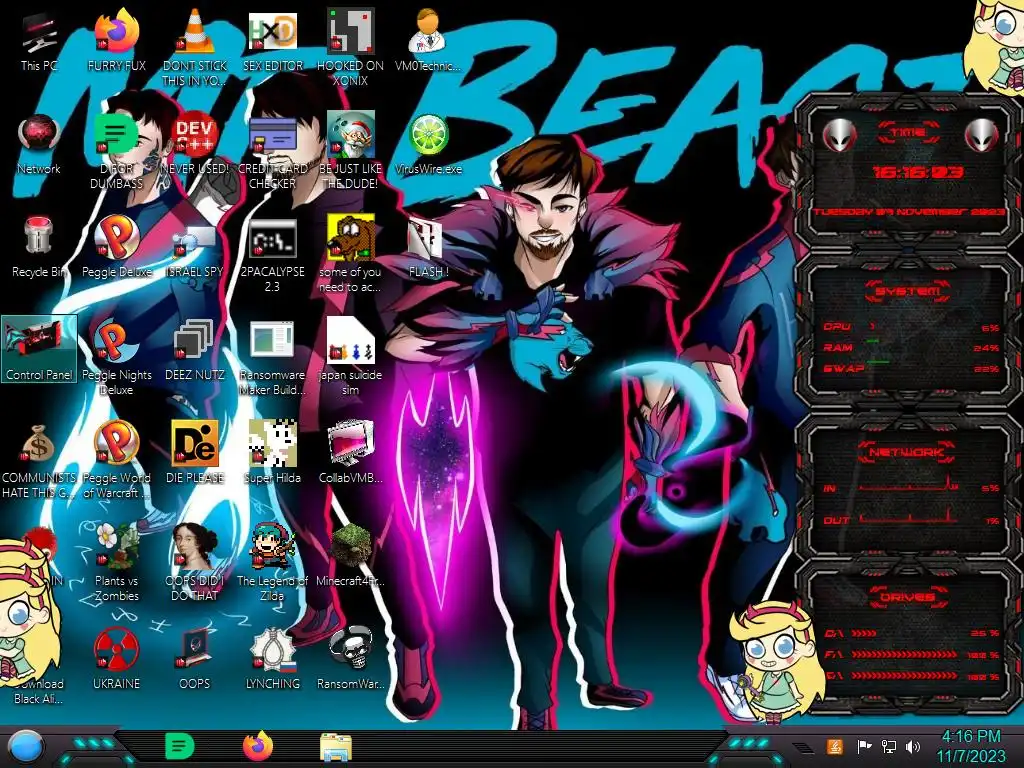This screenshot has width=1024, height=768.
Task: Click the orange Java tray icon
Action: pos(835,746)
